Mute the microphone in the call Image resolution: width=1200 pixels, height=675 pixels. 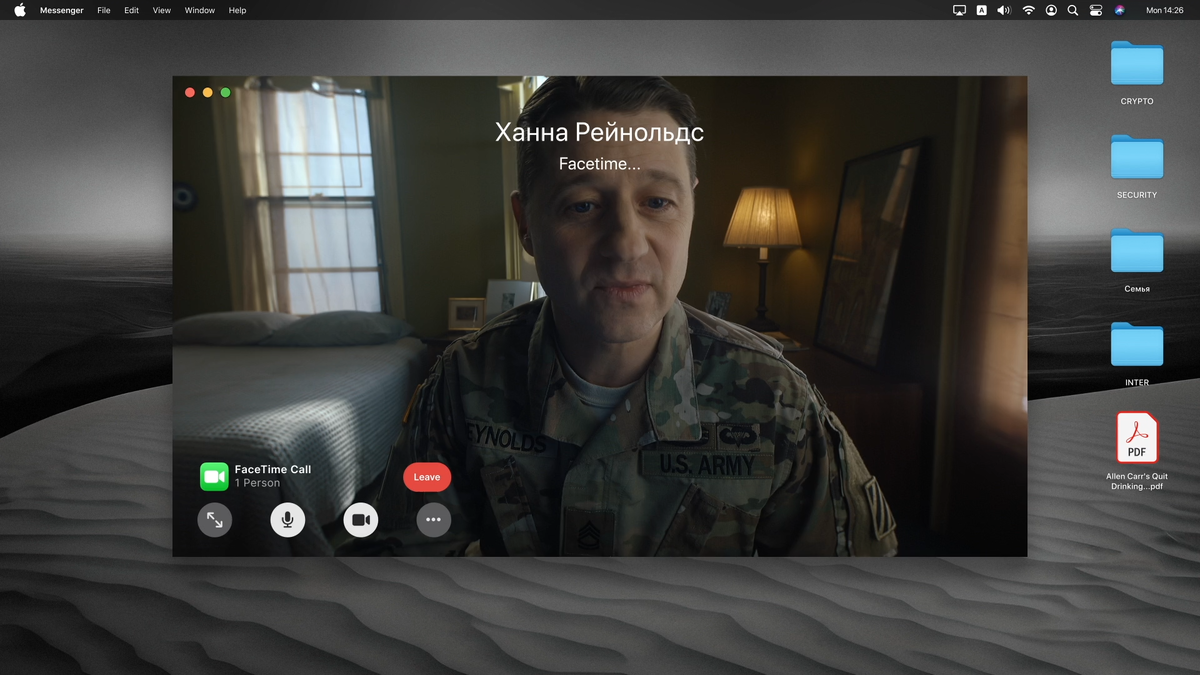pyautogui.click(x=287, y=520)
